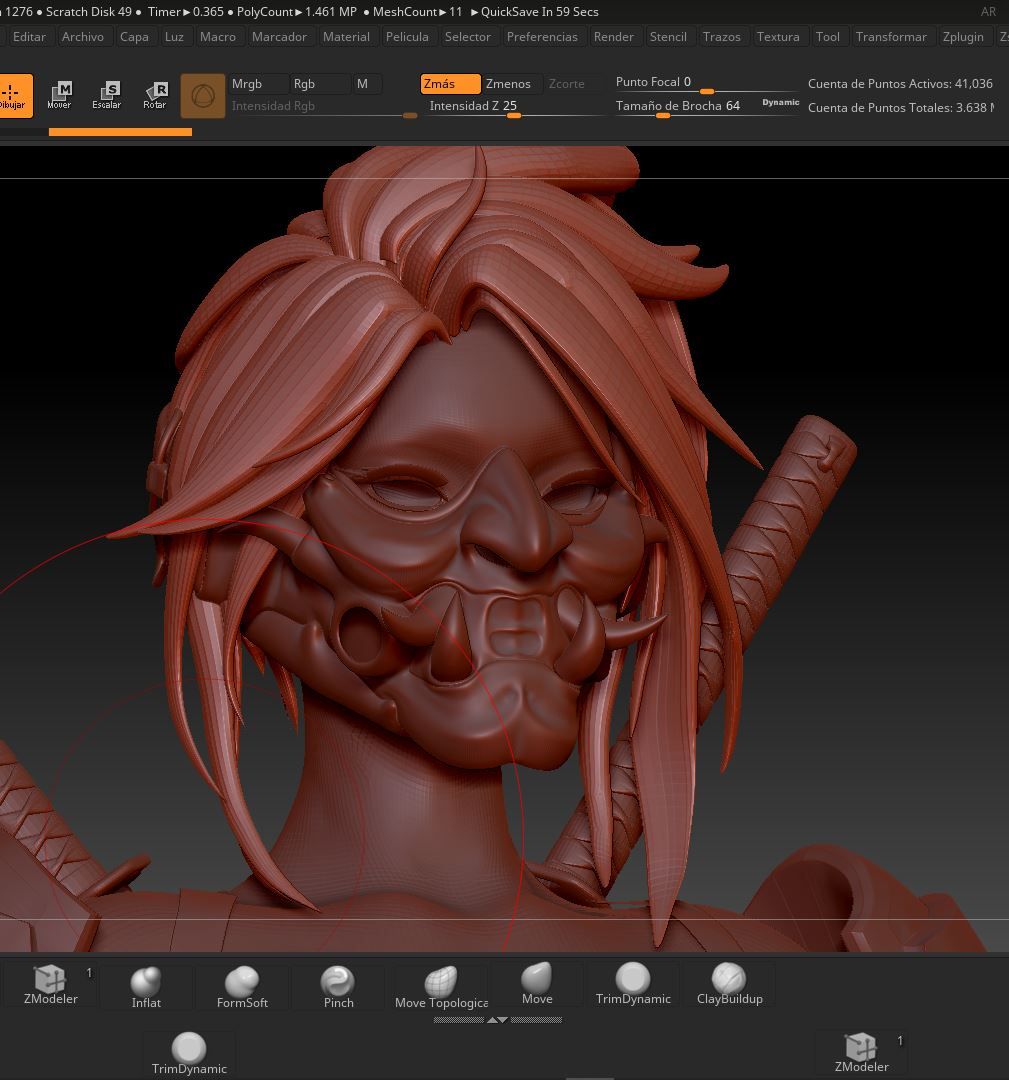The width and height of the screenshot is (1009, 1080).
Task: Click the AR indicator at top right
Action: [x=988, y=12]
